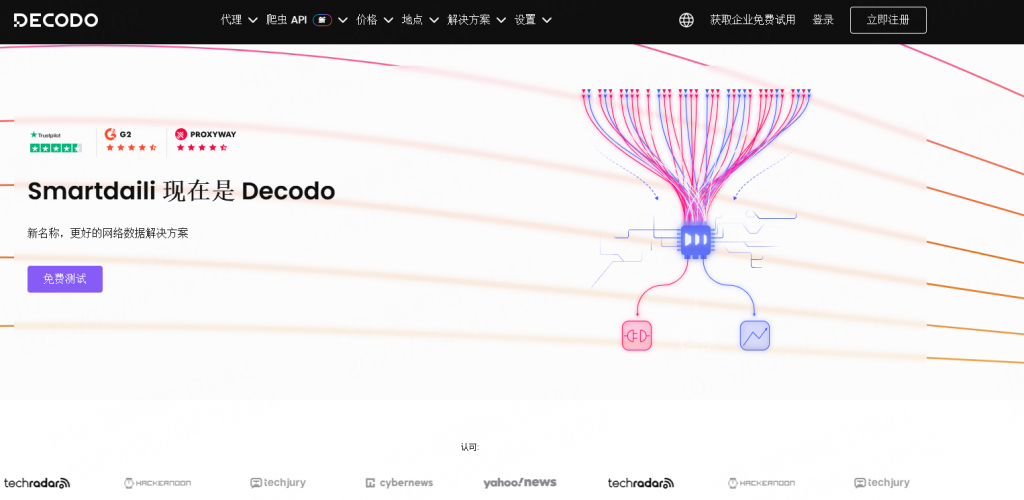This screenshot has width=1024, height=500.
Task: Click the Proxyway rating badge
Action: [205, 140]
